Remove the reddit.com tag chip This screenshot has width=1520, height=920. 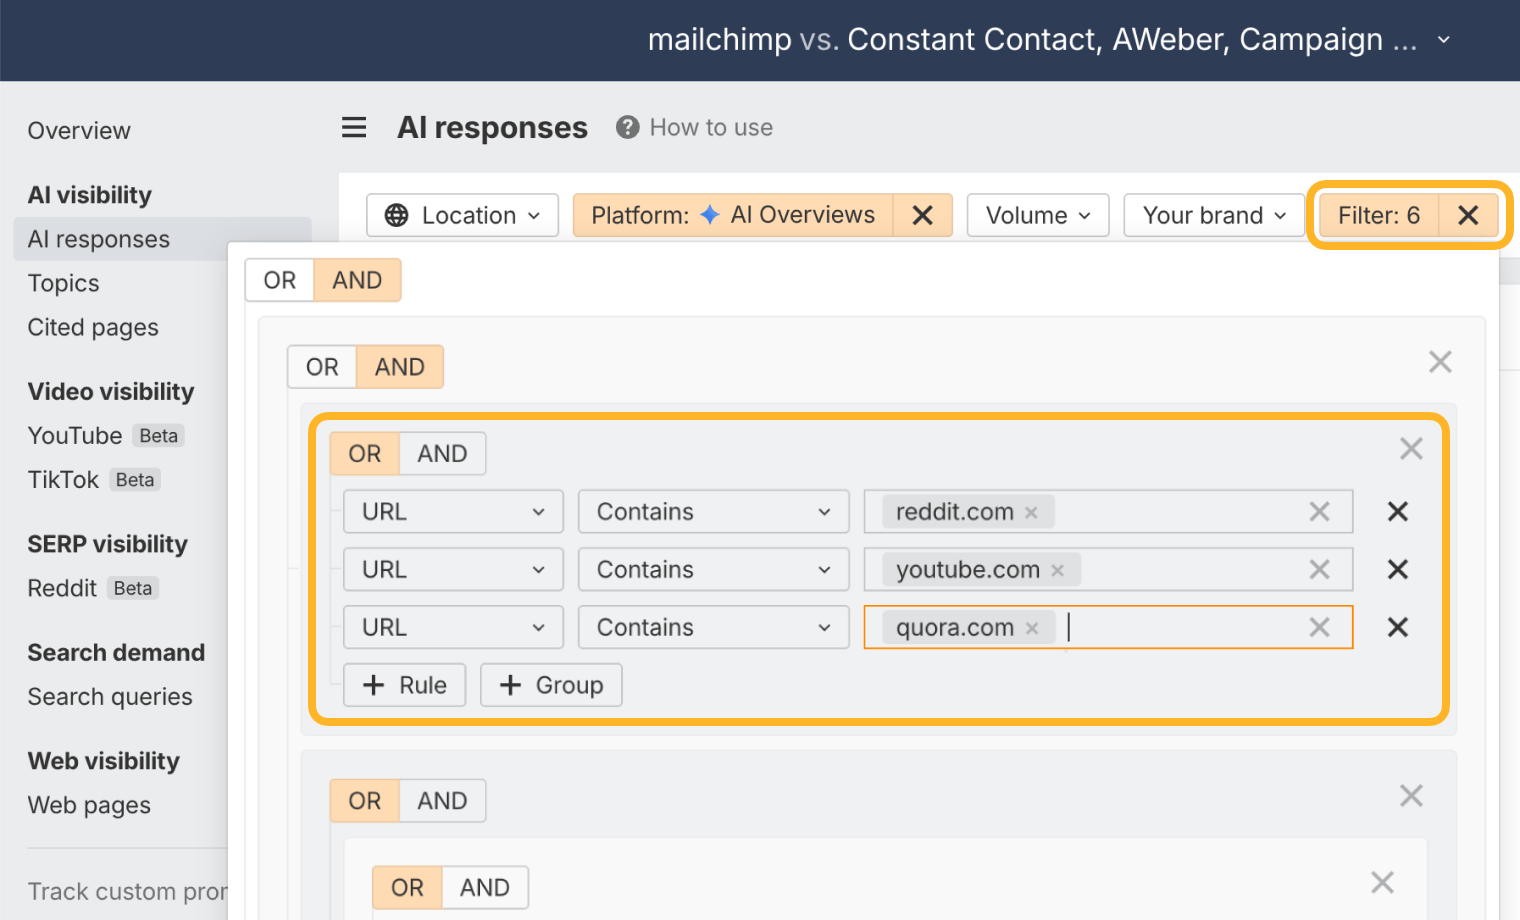1031,513
